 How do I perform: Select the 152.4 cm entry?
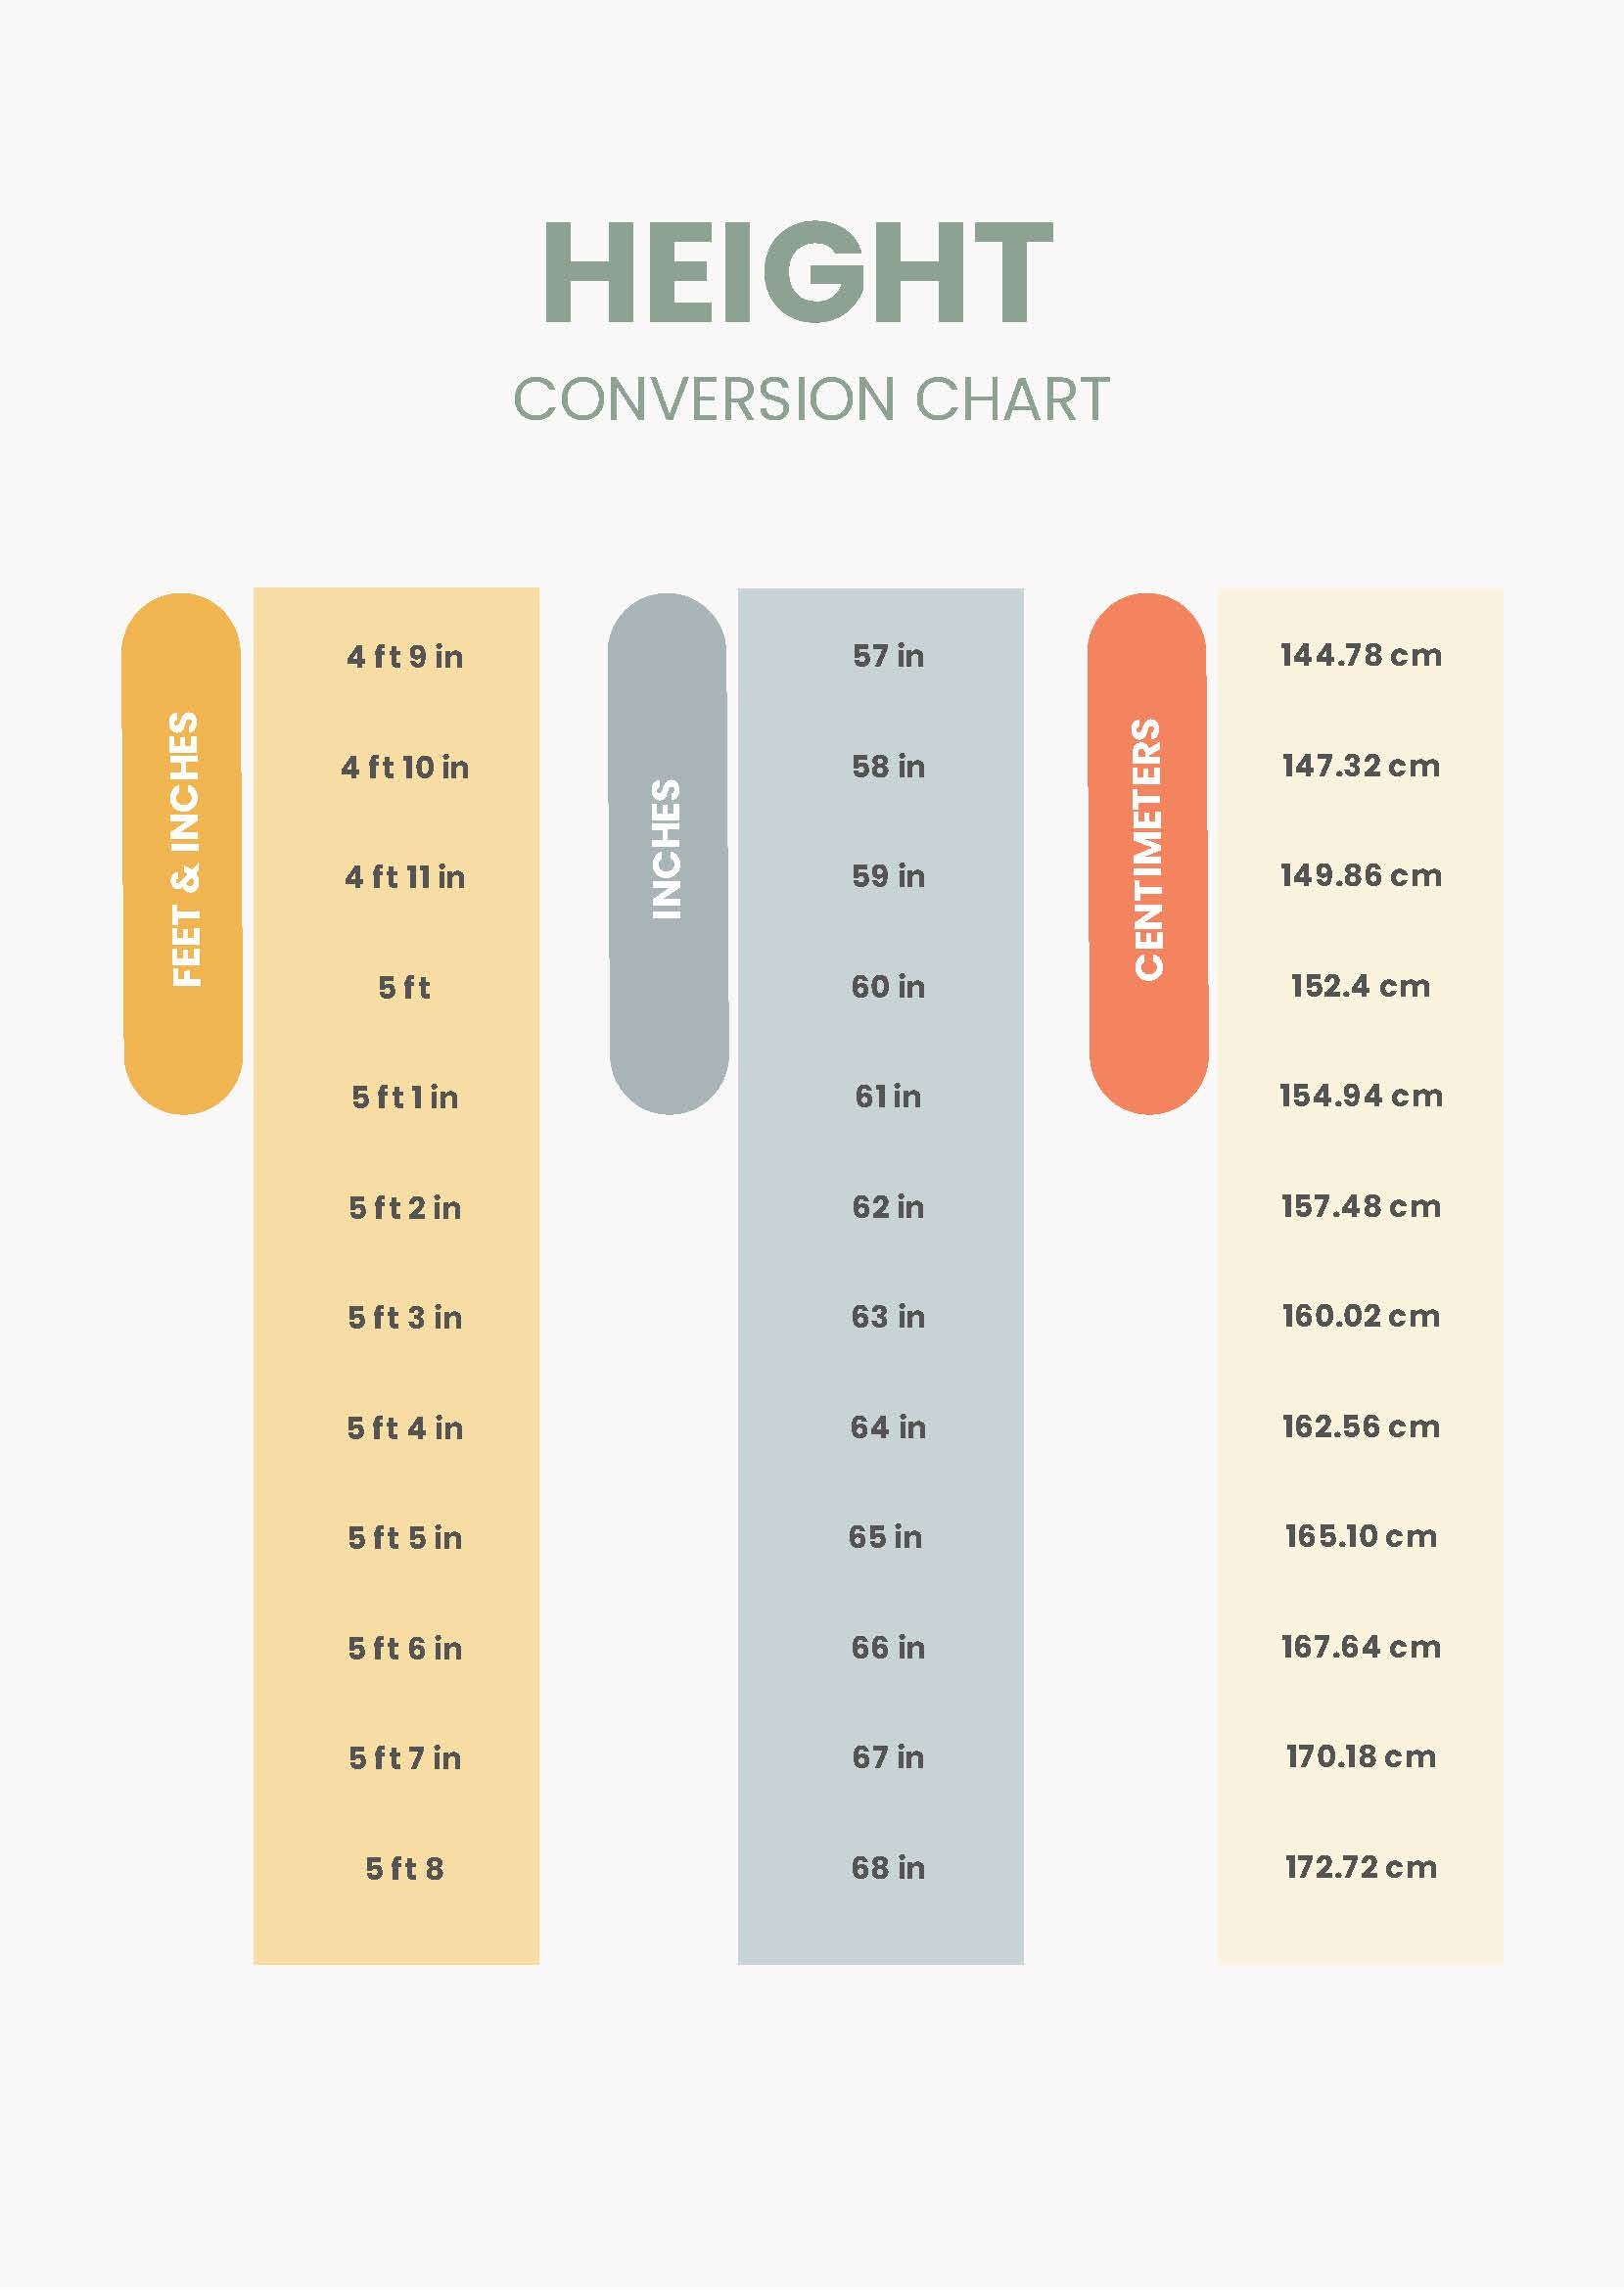tap(1360, 986)
